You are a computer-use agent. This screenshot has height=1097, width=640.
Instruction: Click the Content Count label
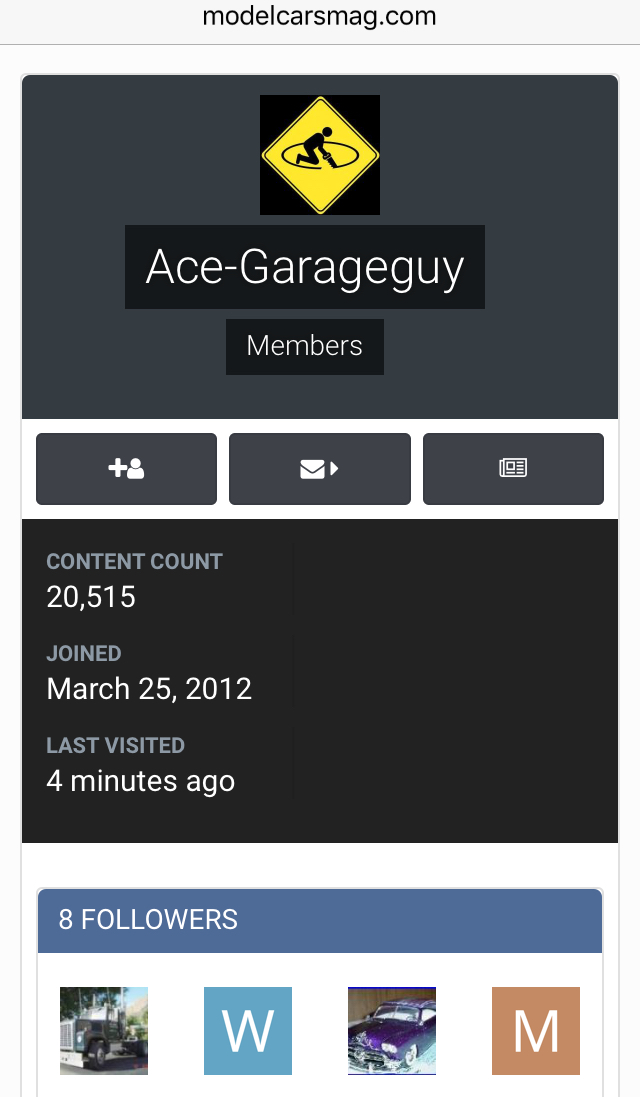[134, 561]
